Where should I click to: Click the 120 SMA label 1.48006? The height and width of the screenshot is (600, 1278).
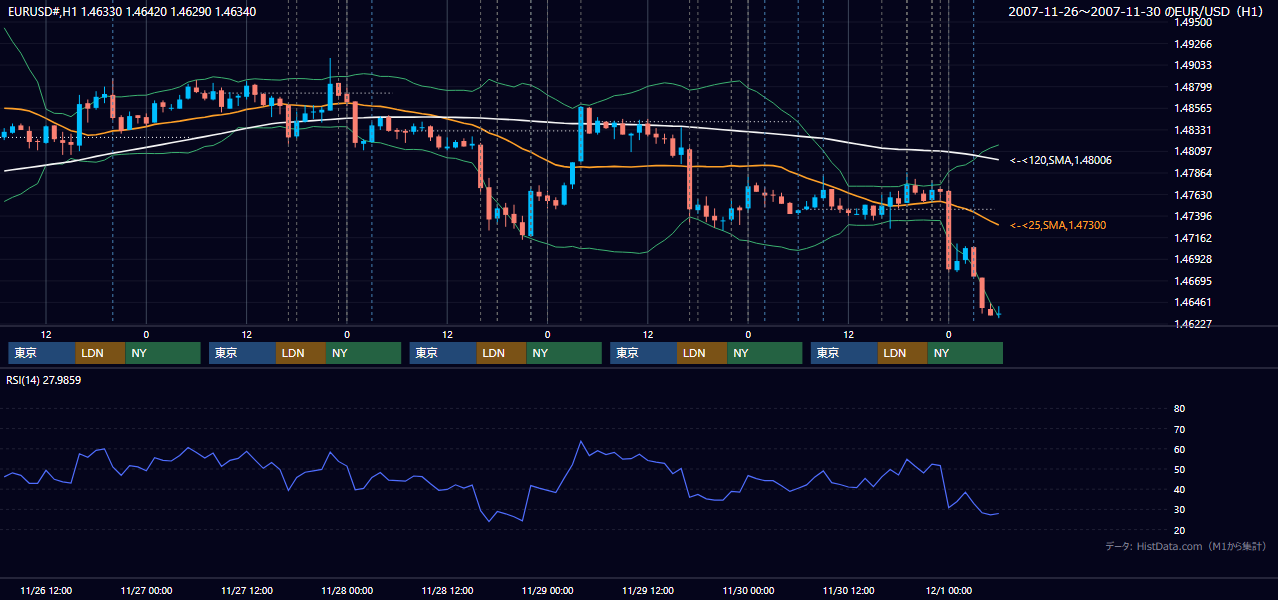(x=1061, y=160)
